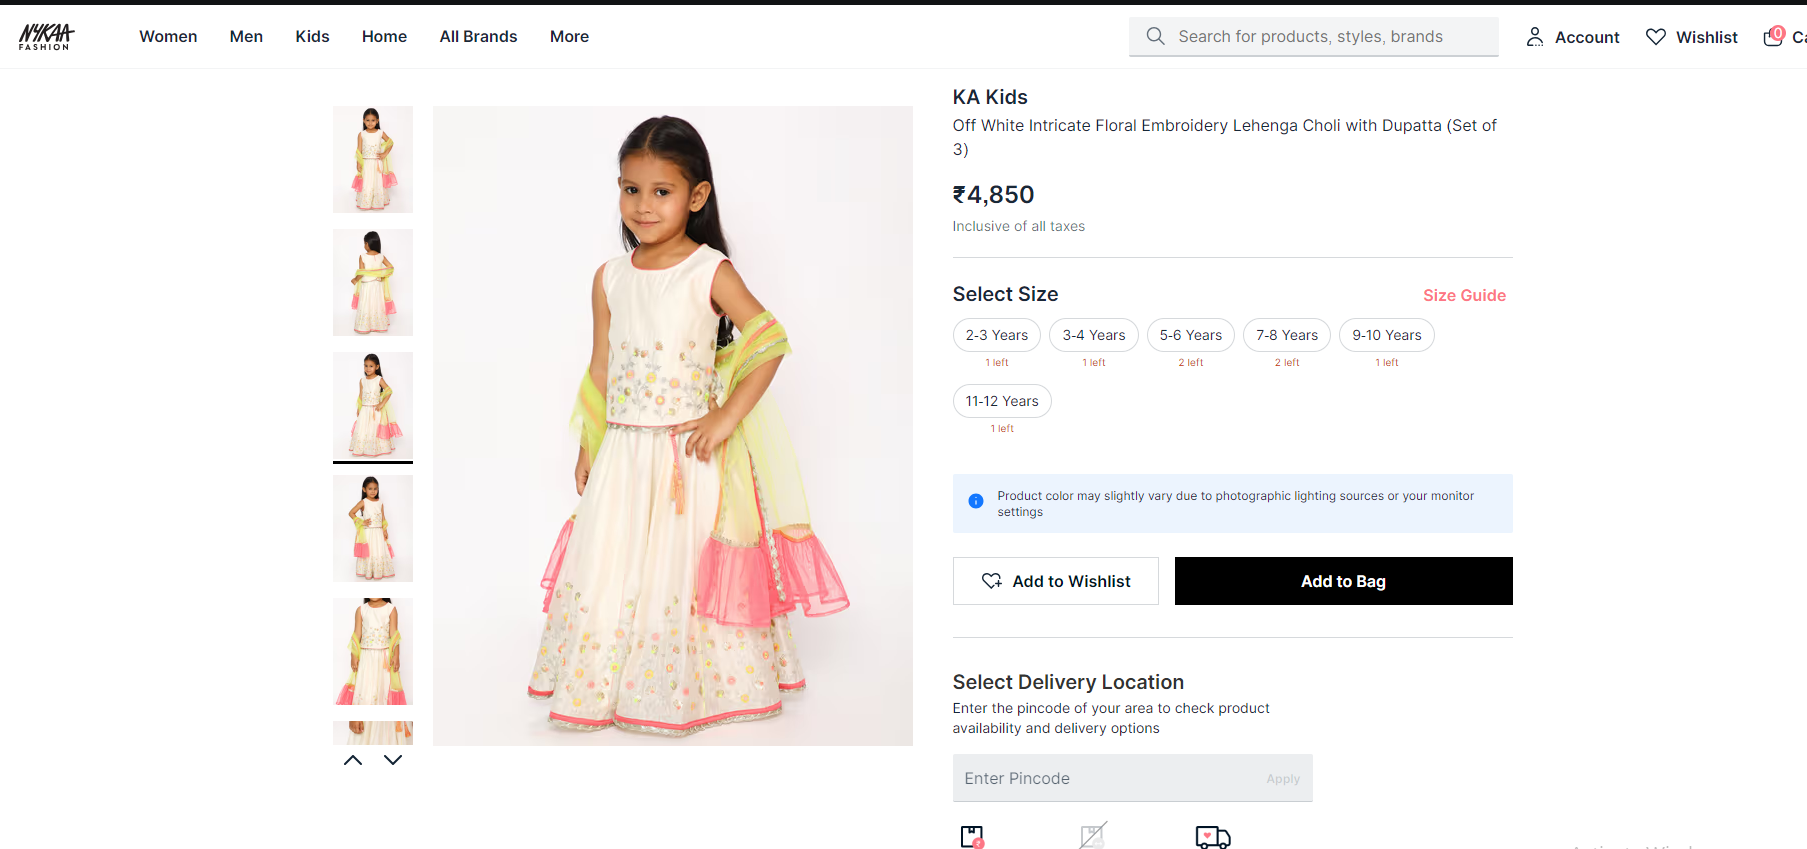Click the Add to Wishlist button

pos(1055,581)
